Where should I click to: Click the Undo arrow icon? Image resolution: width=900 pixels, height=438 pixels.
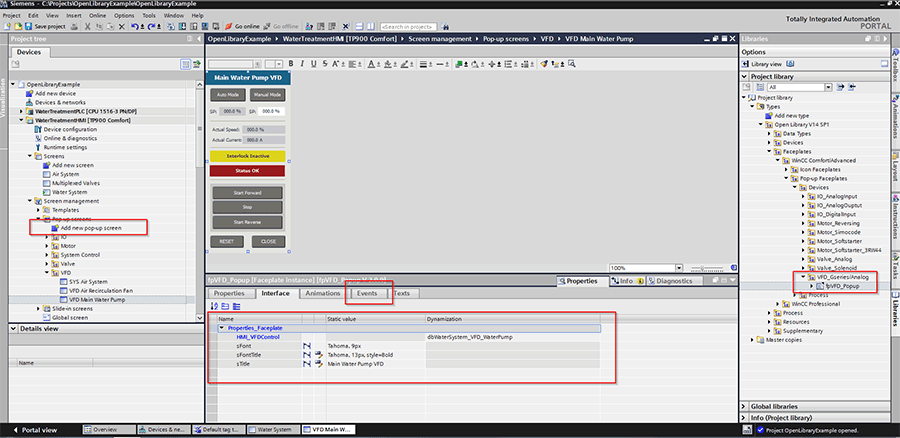tap(134, 26)
